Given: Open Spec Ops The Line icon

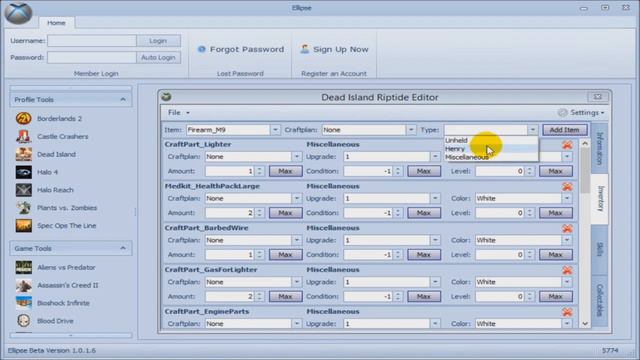Looking at the screenshot, I should [24, 226].
